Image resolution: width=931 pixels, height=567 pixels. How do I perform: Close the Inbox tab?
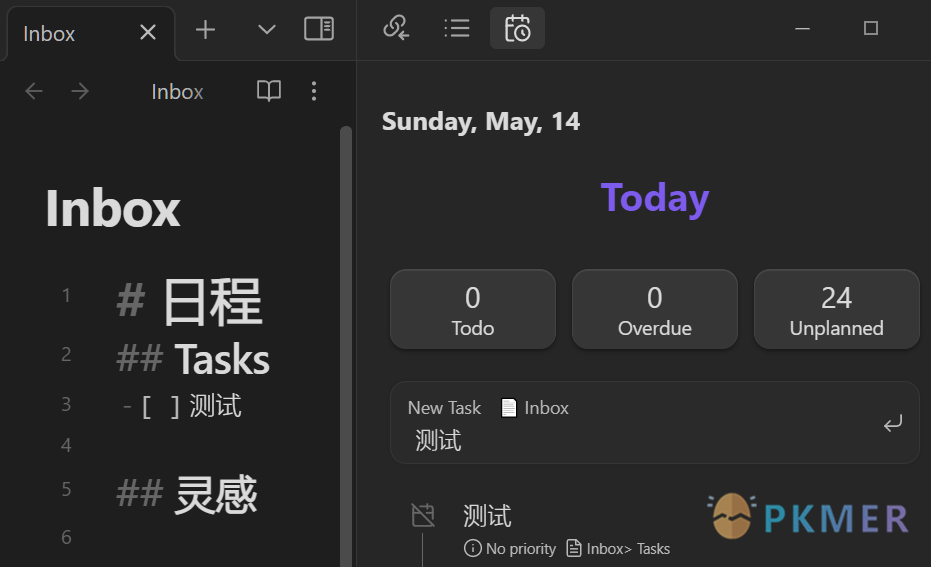pyautogui.click(x=148, y=33)
